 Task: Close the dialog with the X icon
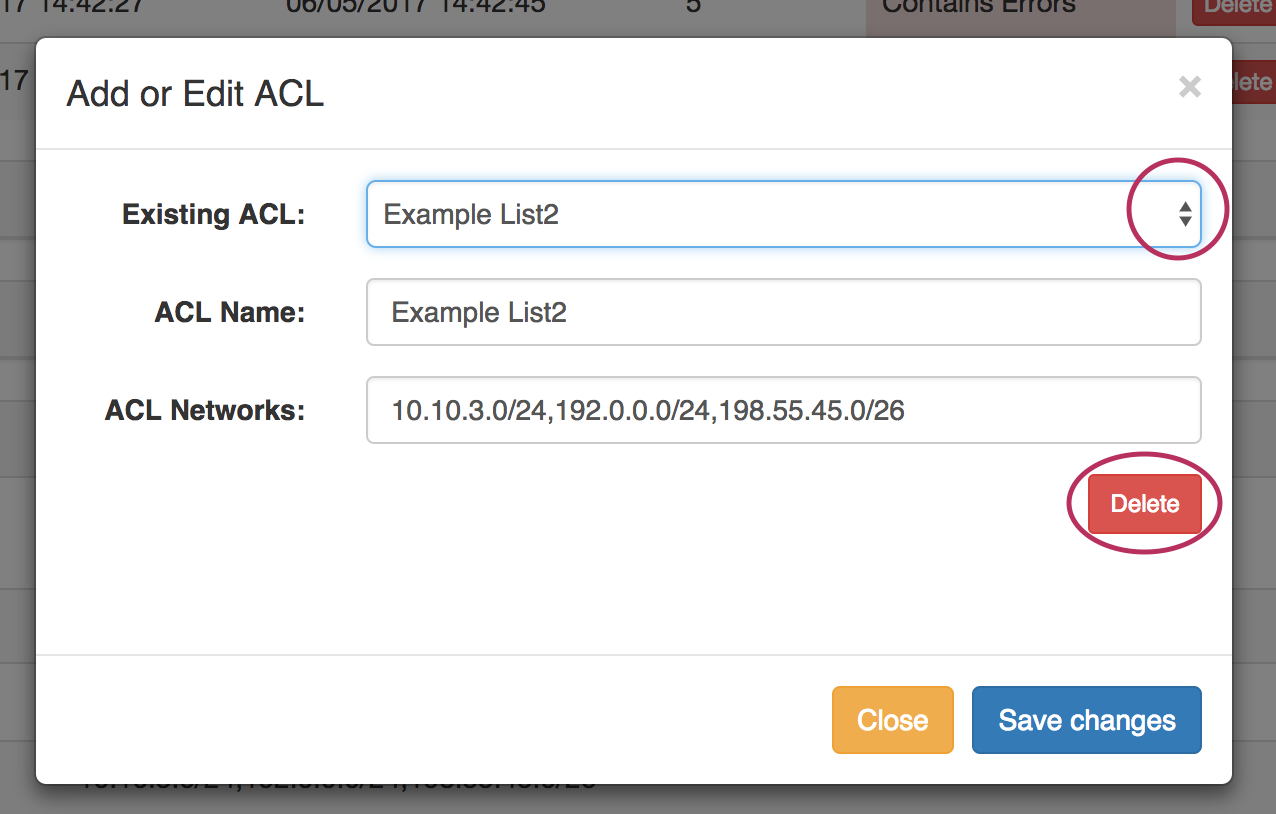(1189, 87)
